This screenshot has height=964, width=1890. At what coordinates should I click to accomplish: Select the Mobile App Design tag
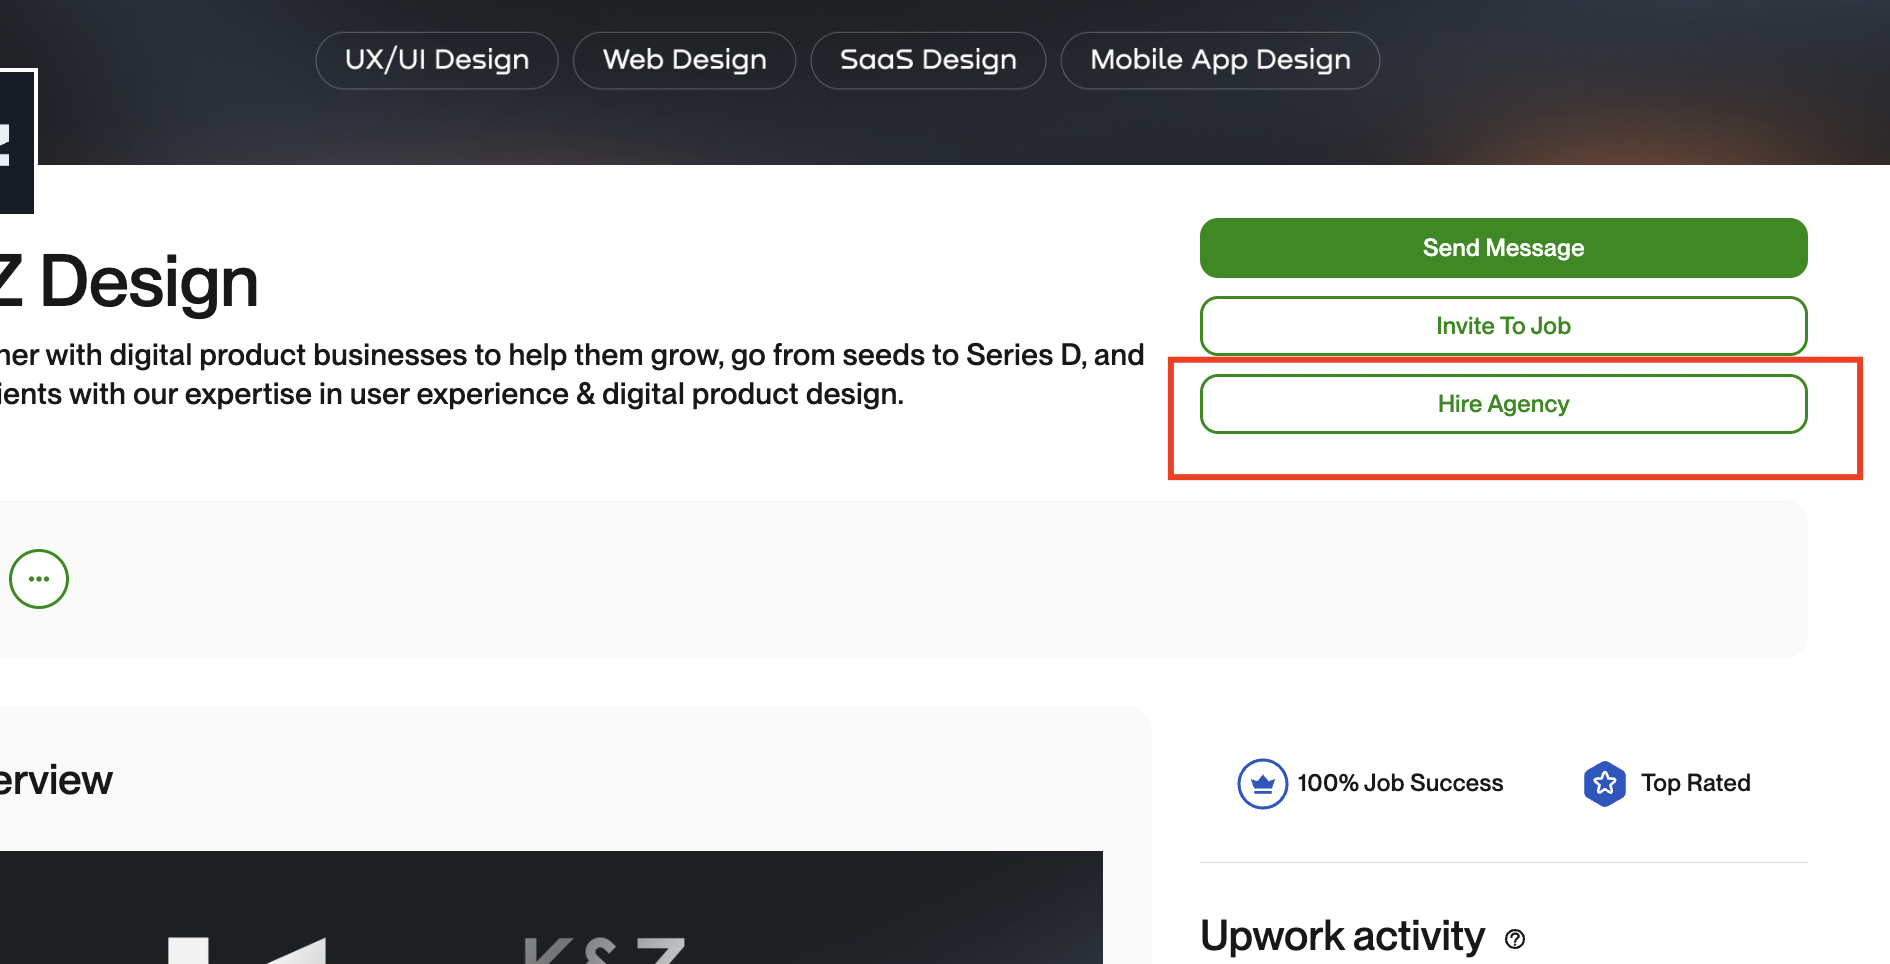pos(1220,60)
